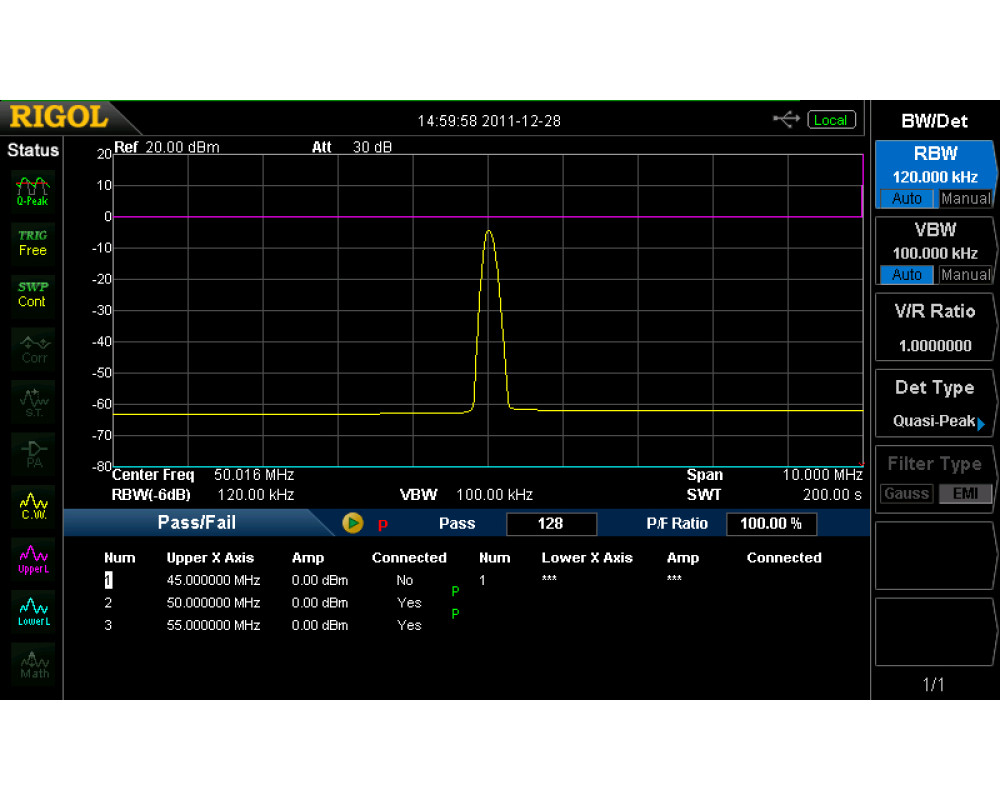The image size is (1000, 800).
Task: Click the Corr correction status icon
Action: (x=33, y=348)
